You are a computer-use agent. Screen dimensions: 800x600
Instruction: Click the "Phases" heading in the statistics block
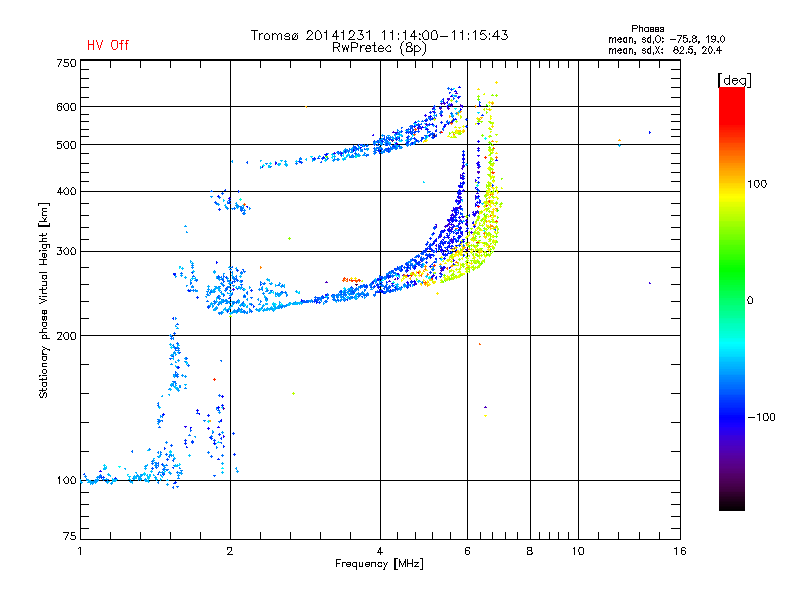point(647,29)
